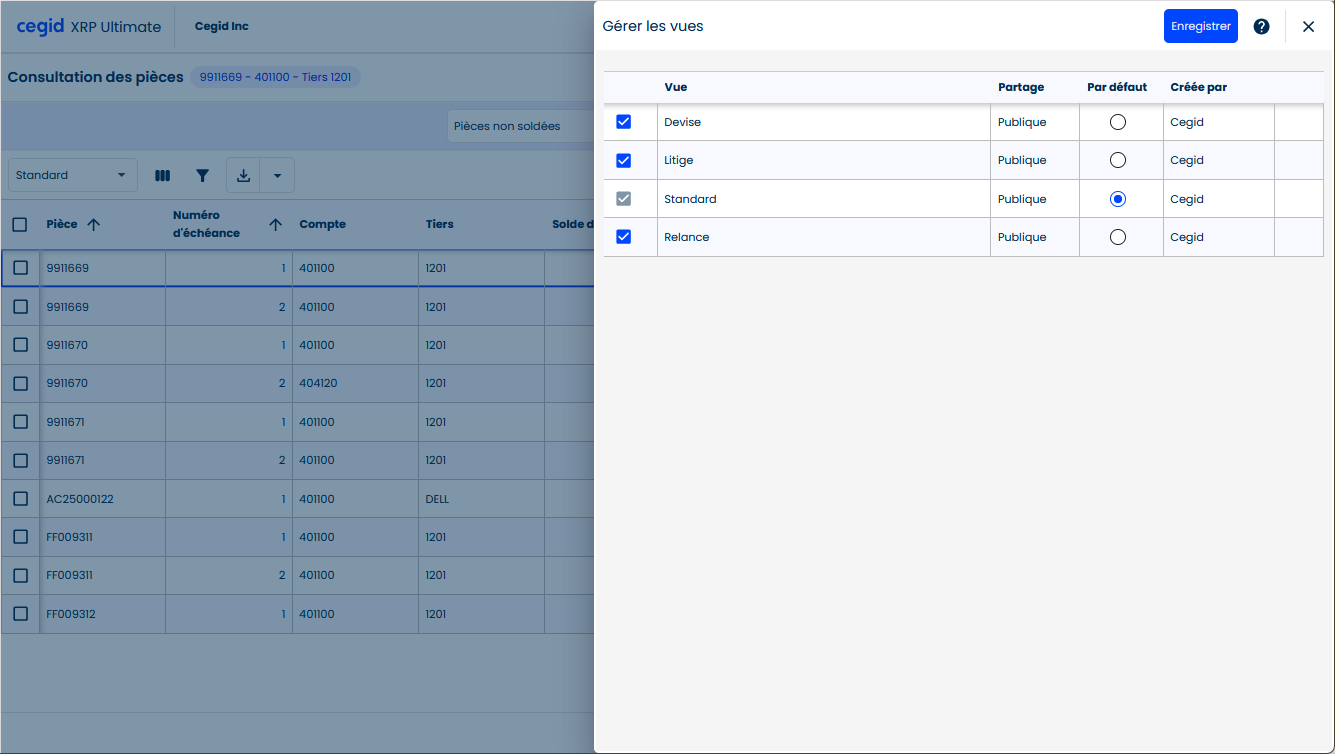This screenshot has width=1335, height=754.
Task: Uncheck the Devise view checkbox
Action: pos(623,122)
